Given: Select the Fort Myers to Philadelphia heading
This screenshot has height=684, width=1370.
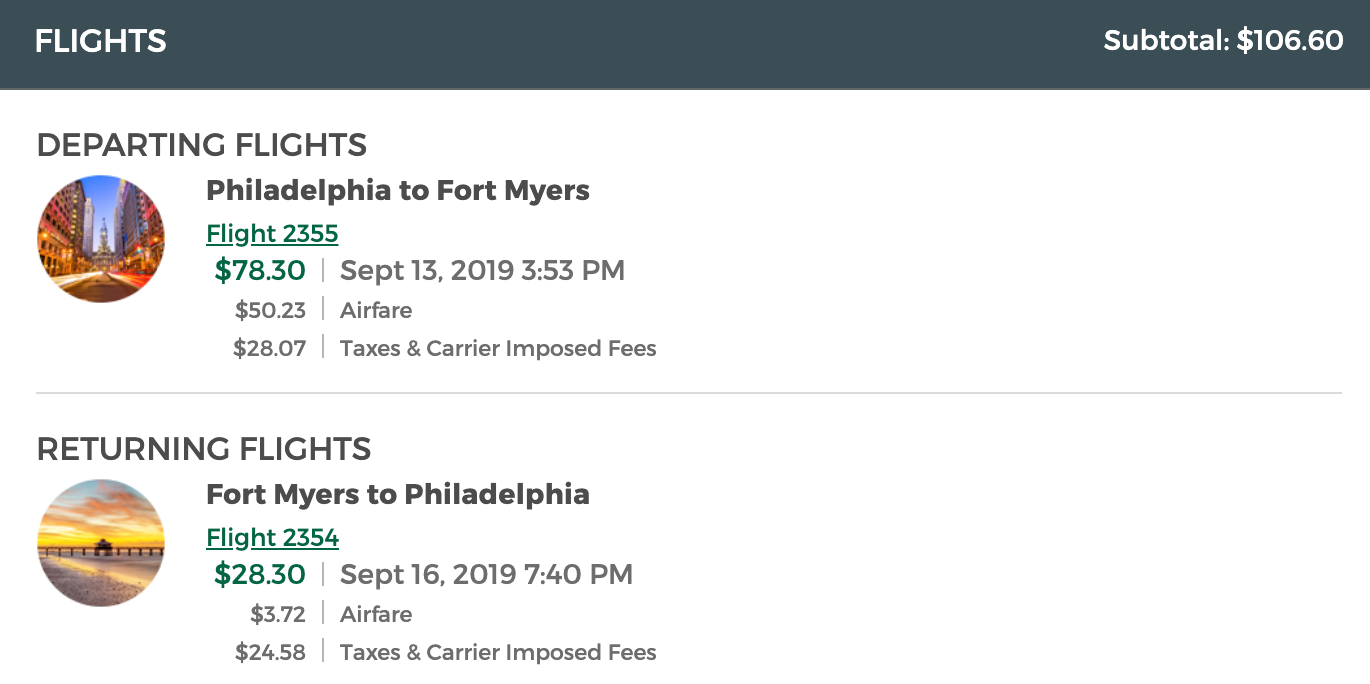Looking at the screenshot, I should pyautogui.click(x=398, y=494).
